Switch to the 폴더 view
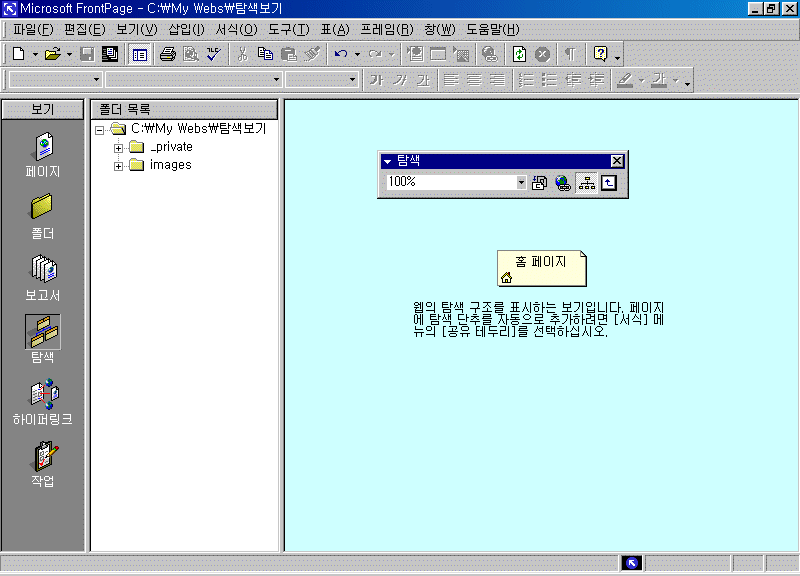The height and width of the screenshot is (576, 800). (43, 217)
